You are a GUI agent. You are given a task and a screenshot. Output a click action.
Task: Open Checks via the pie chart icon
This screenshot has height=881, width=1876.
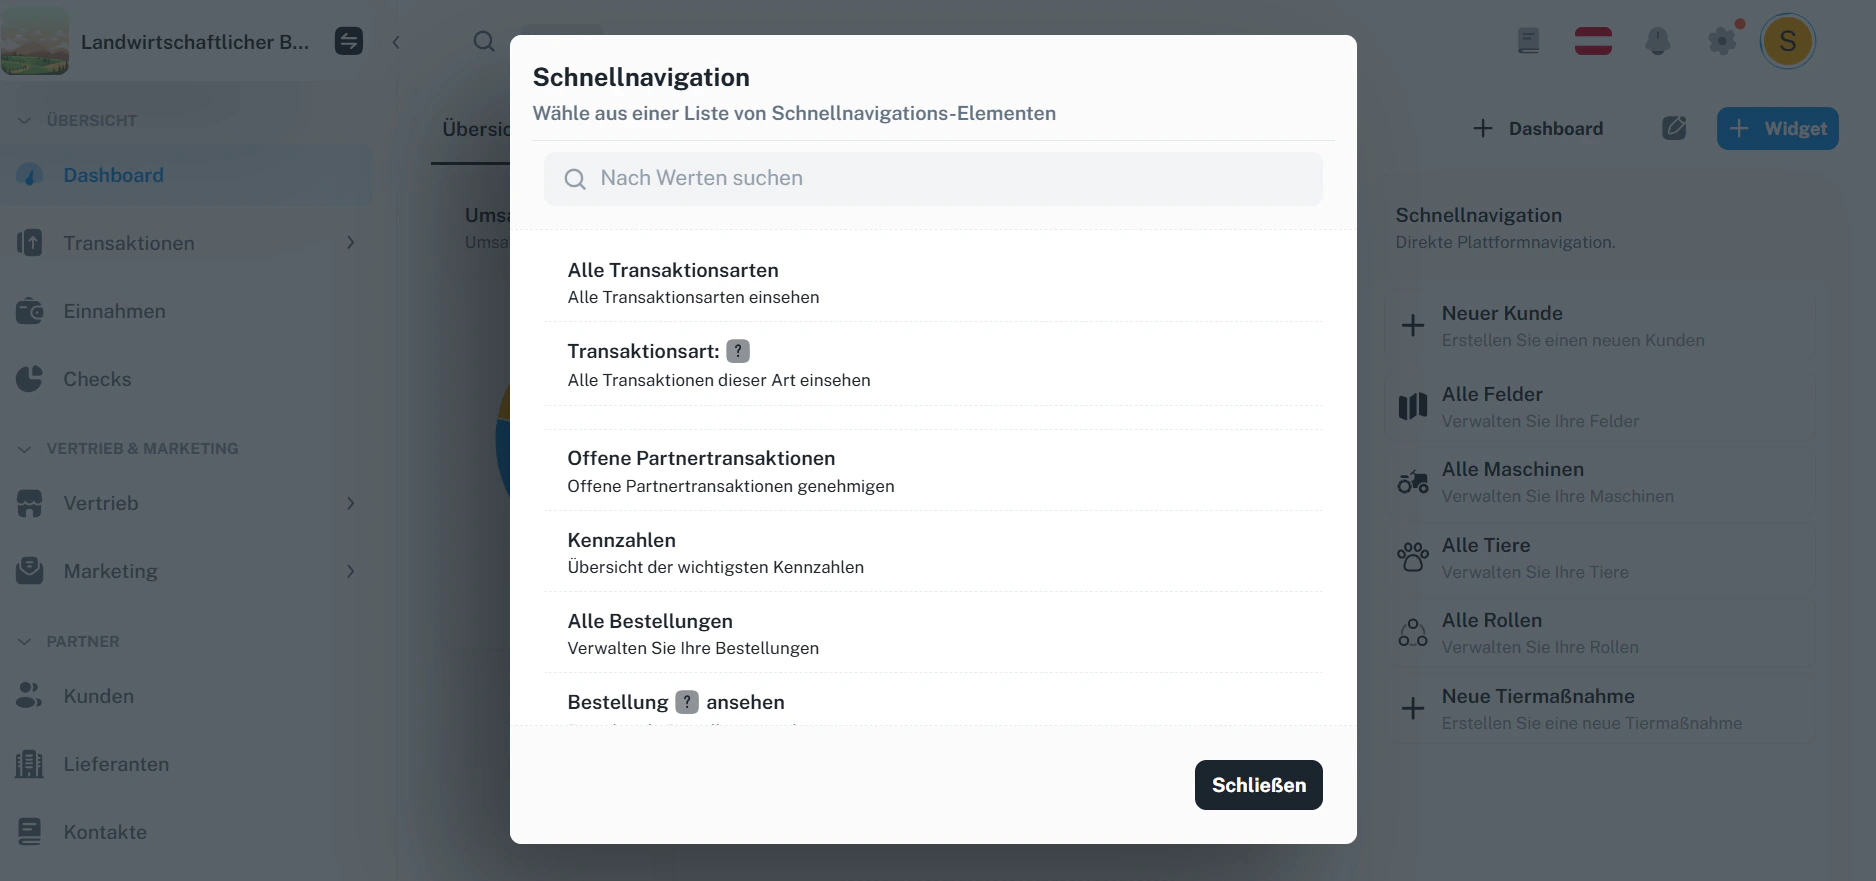[x=29, y=379]
